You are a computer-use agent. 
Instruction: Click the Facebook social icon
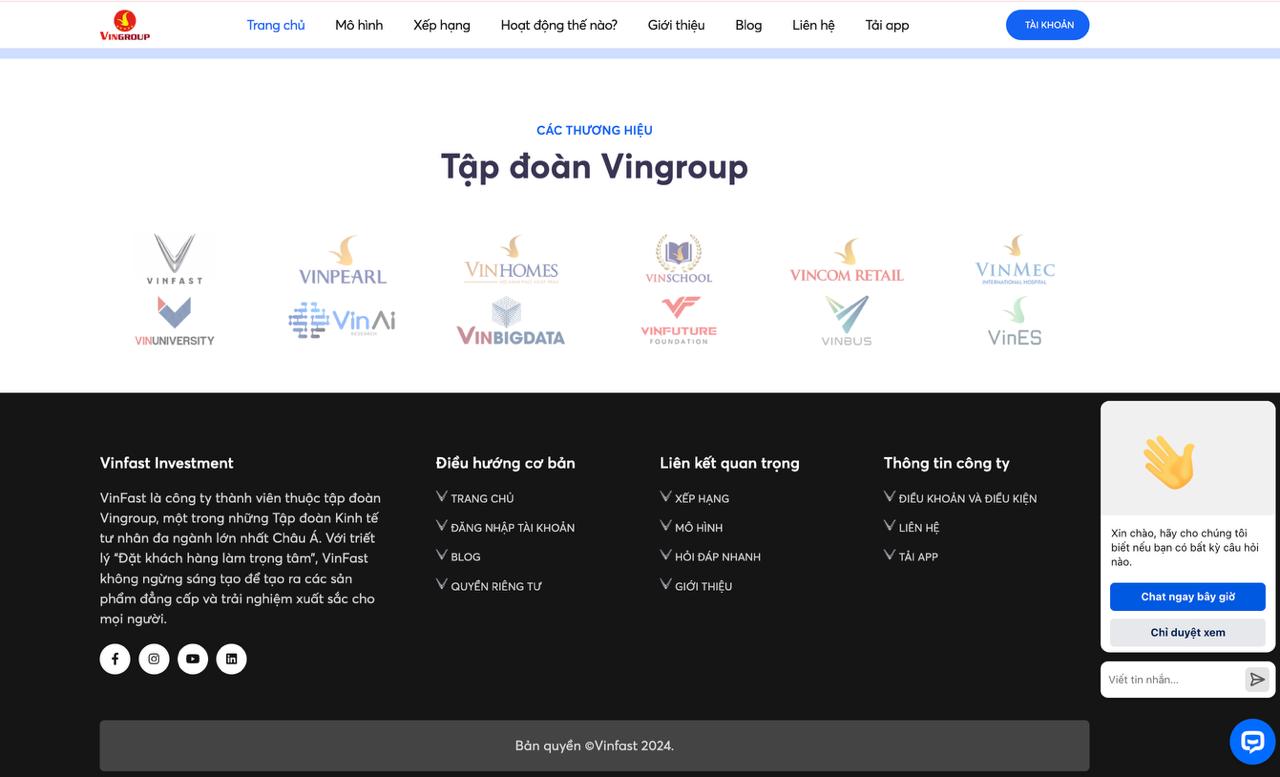(x=115, y=659)
